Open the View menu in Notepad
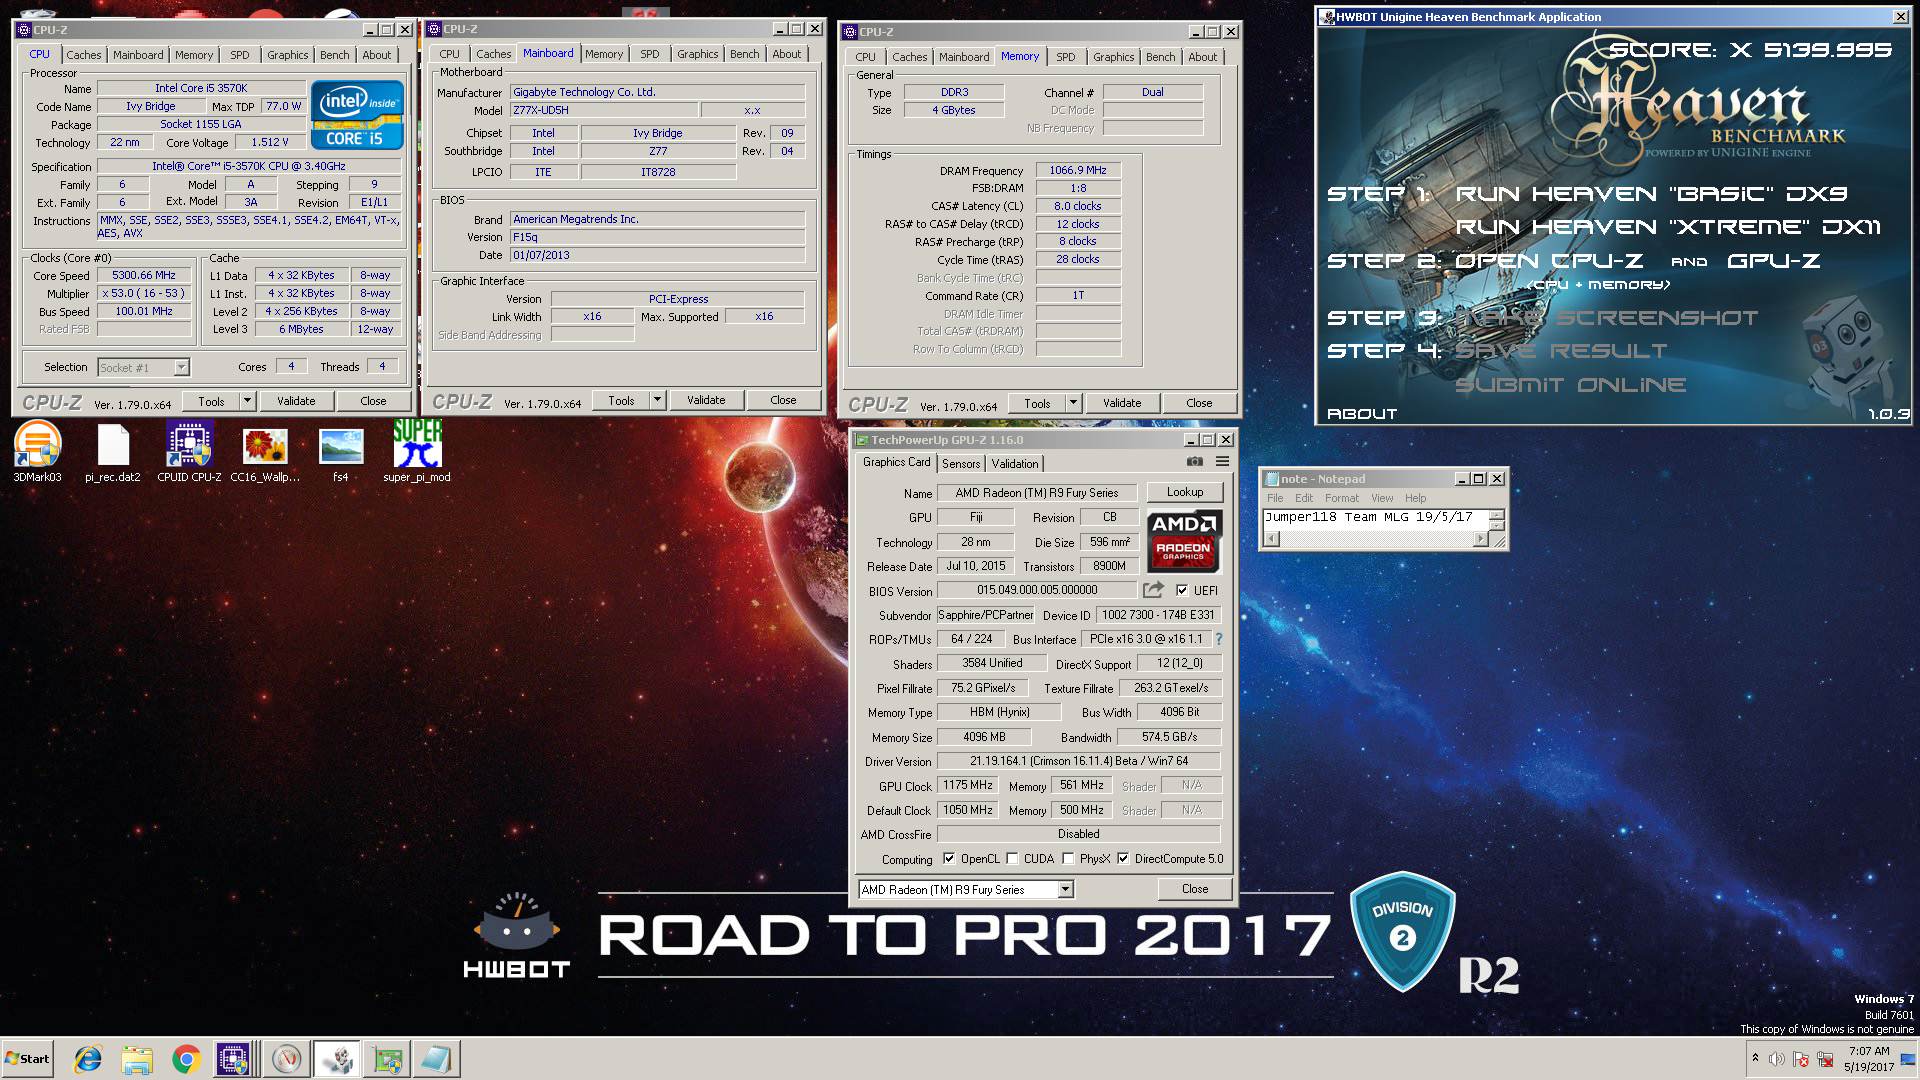 tap(1382, 498)
